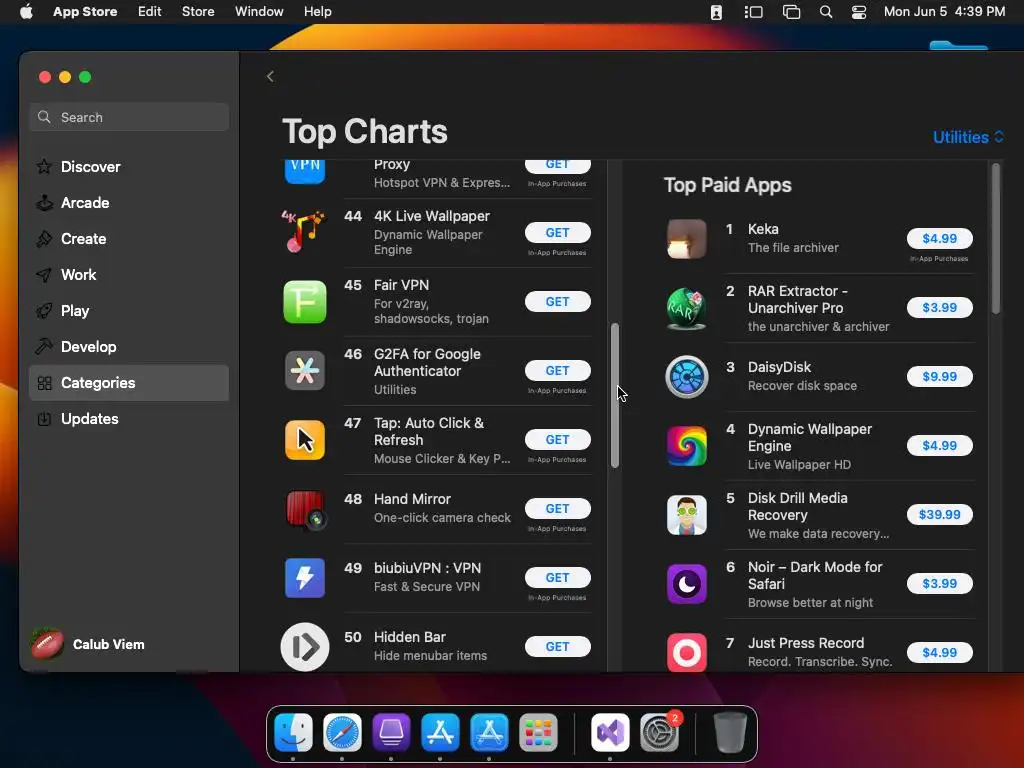Select Updates in the sidebar

tap(129, 419)
